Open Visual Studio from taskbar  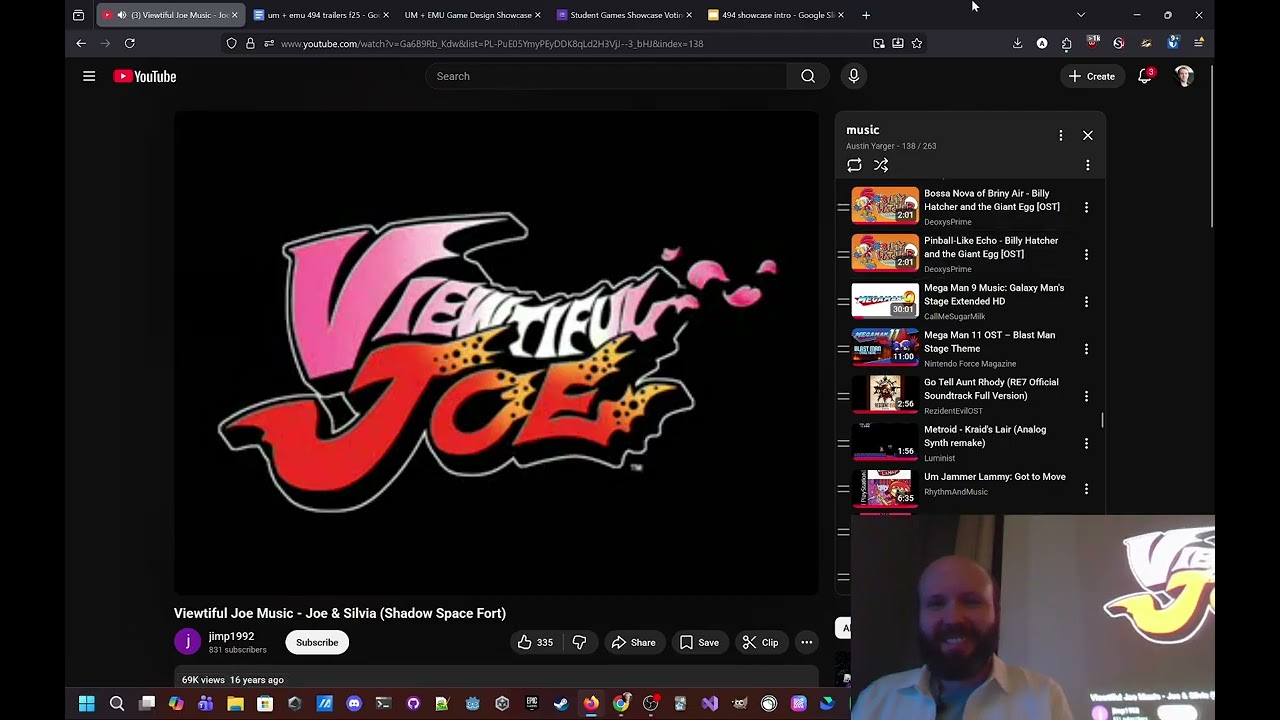(x=710, y=704)
